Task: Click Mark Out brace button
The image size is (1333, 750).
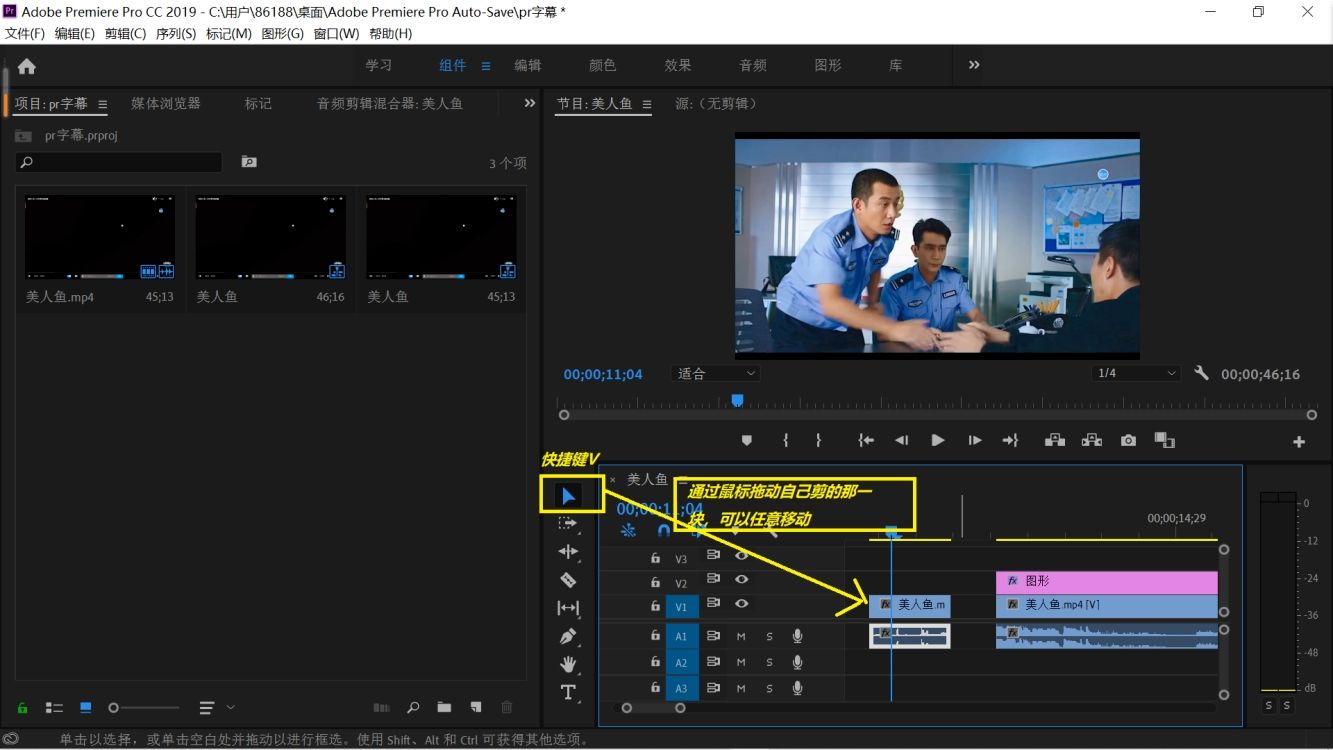Action: point(818,440)
